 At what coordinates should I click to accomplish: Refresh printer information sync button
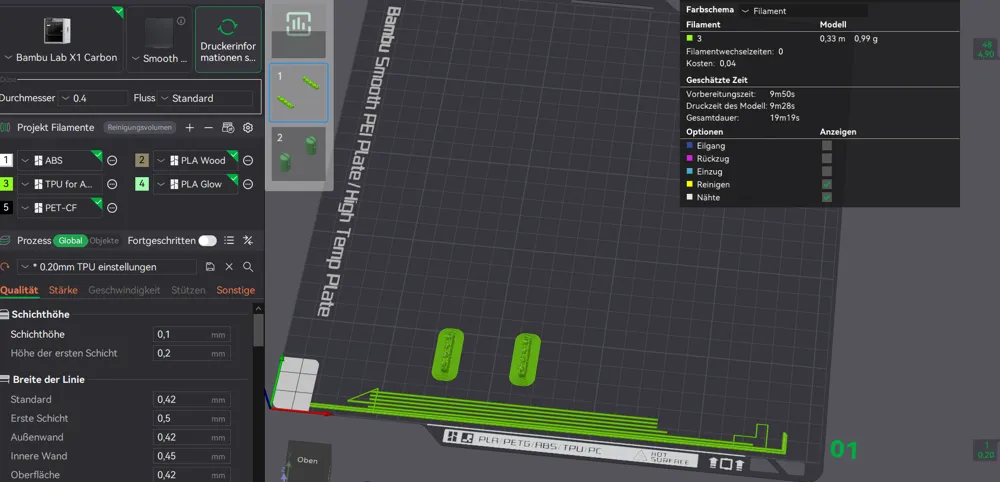(x=228, y=39)
